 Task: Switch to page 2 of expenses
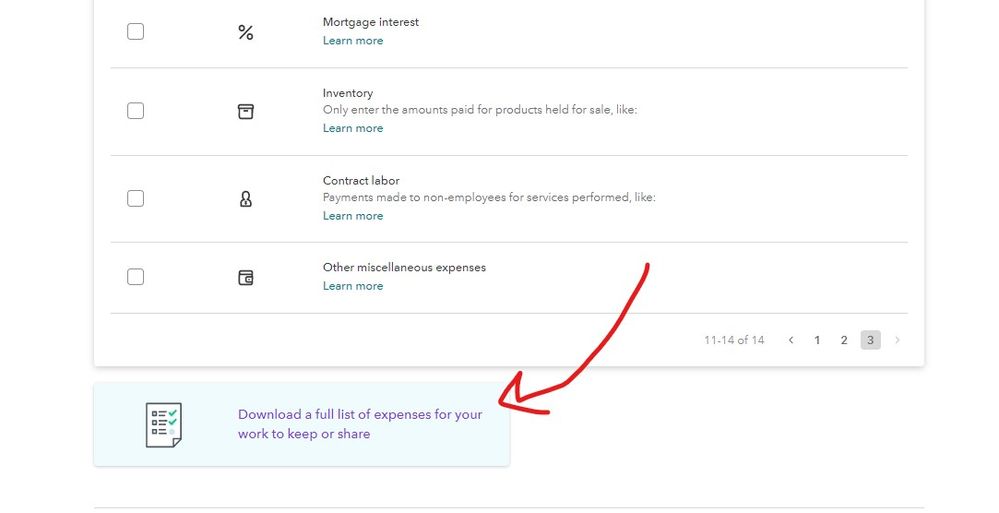(844, 340)
